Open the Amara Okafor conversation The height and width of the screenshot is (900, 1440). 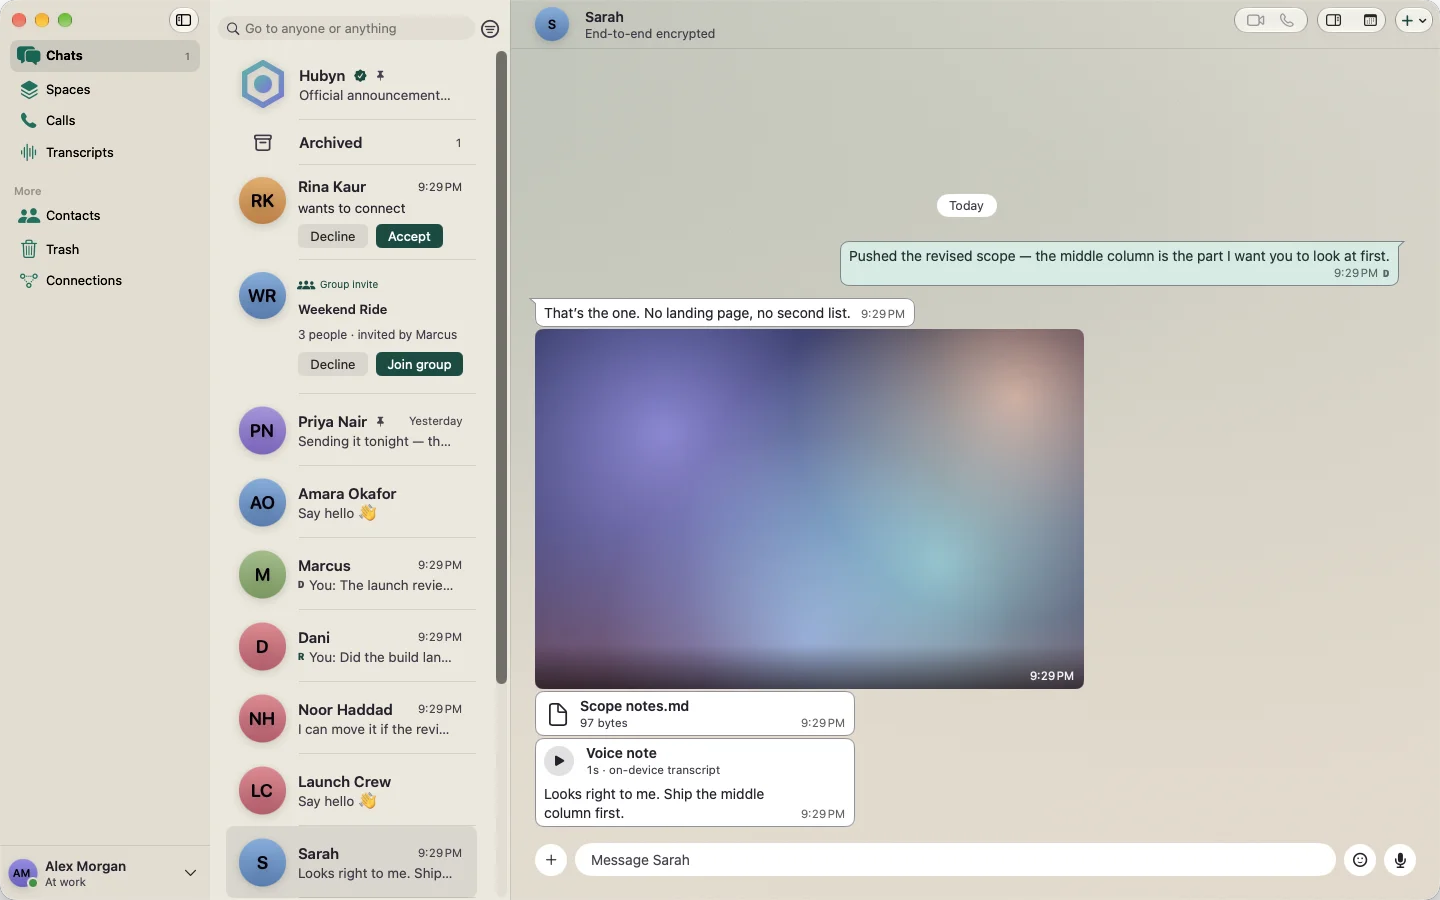(x=351, y=503)
